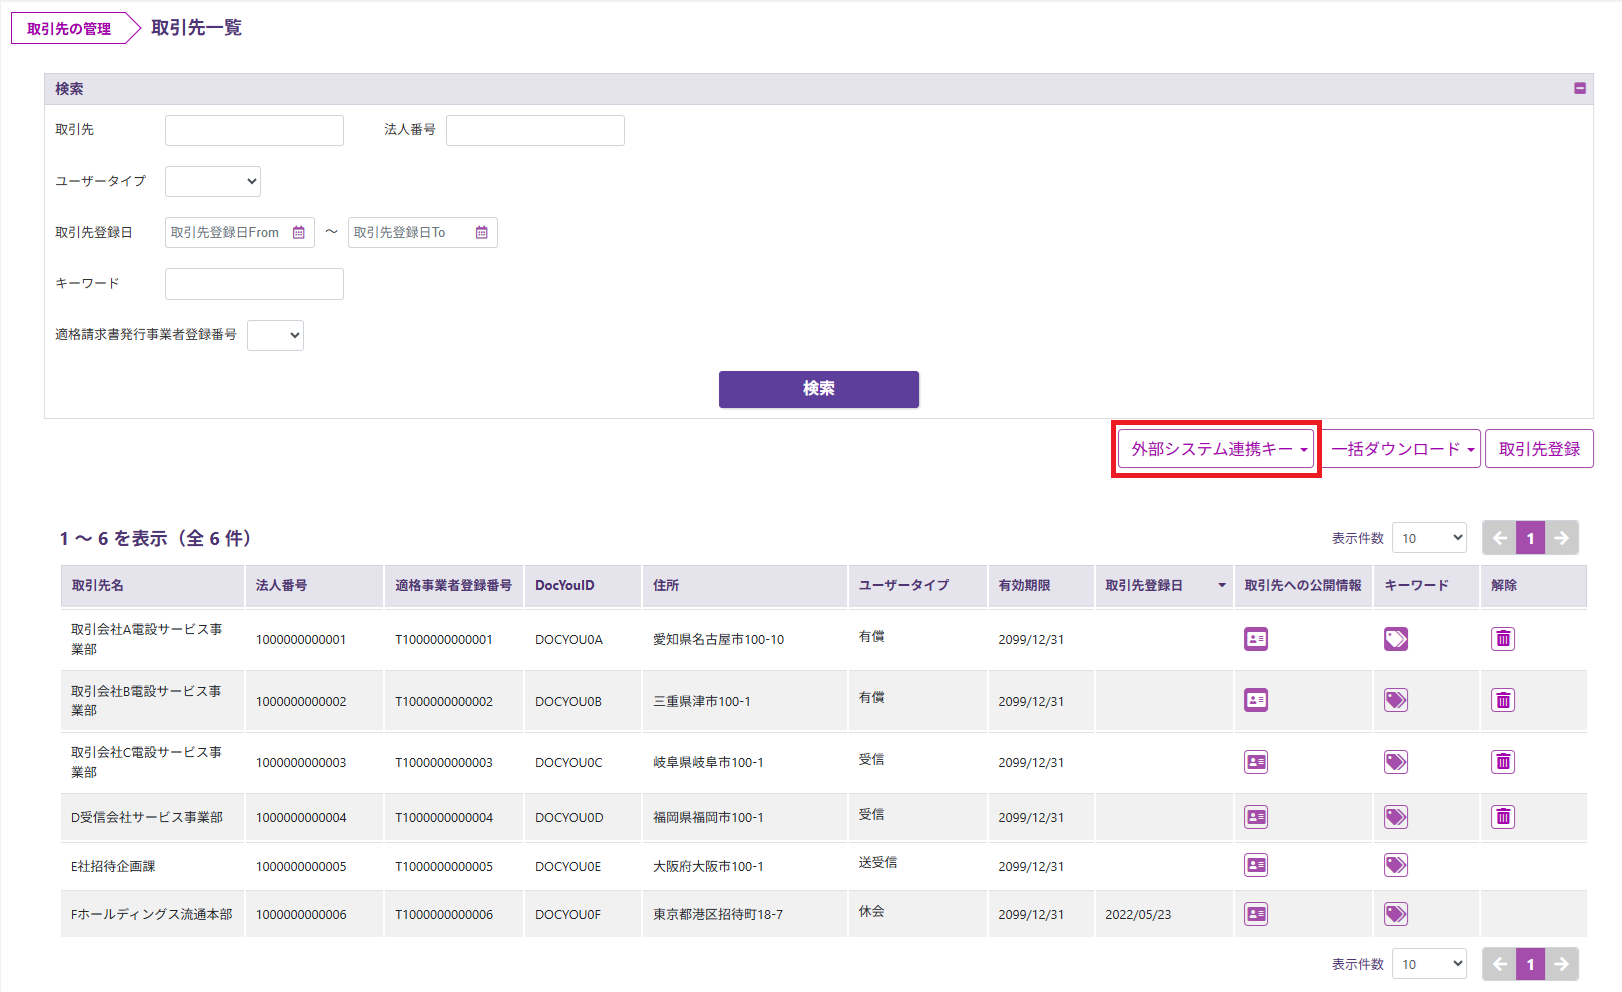1622x992 pixels.
Task: Open public info card for E社招待企画課
Action: pyautogui.click(x=1256, y=865)
